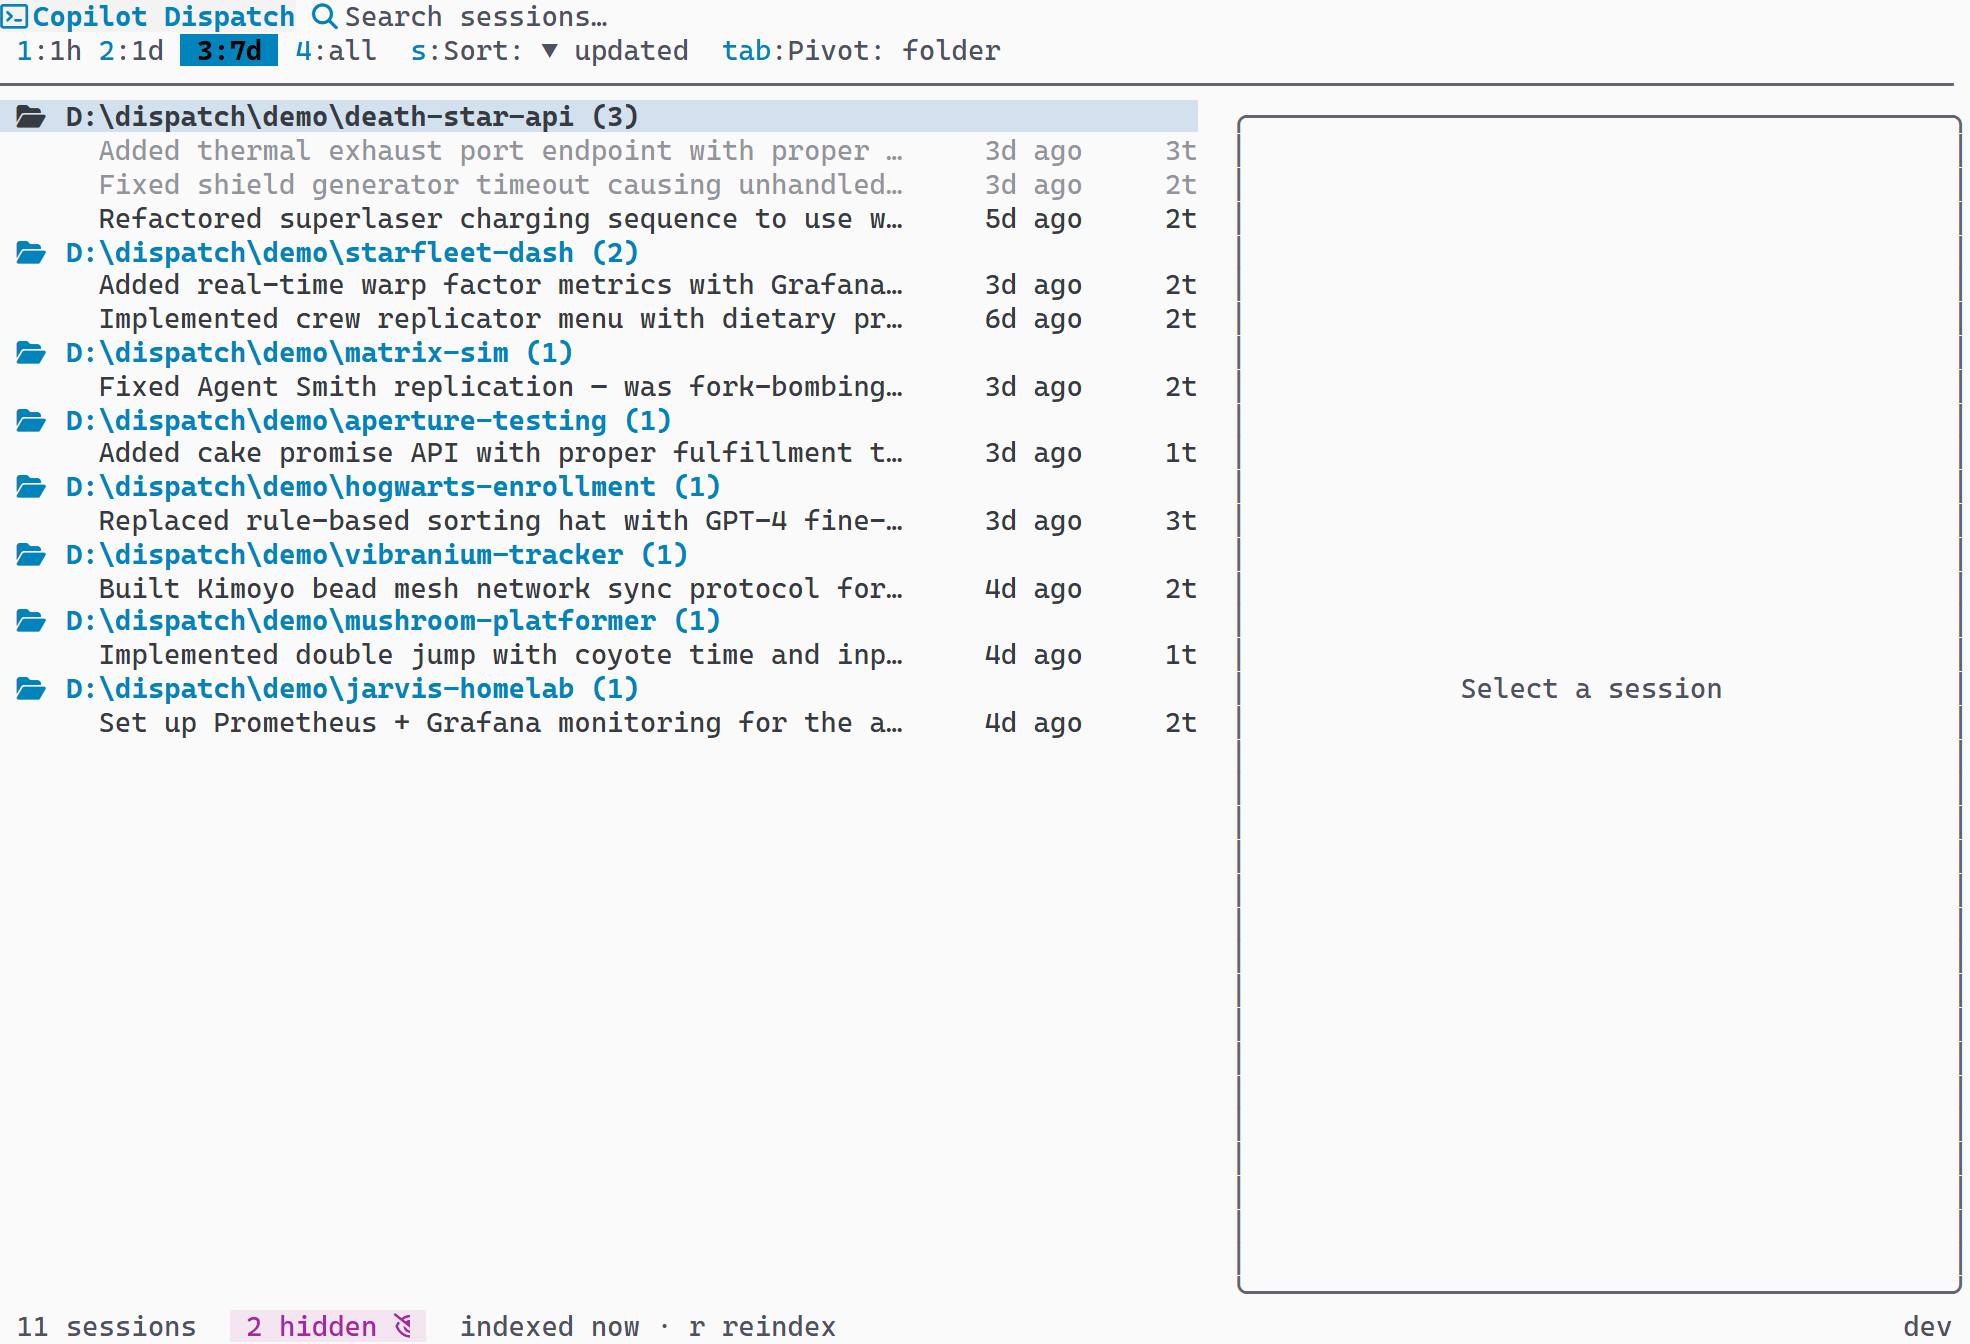Click the folder icon beside mushroom-platformer
The width and height of the screenshot is (1970, 1344).
[31, 620]
